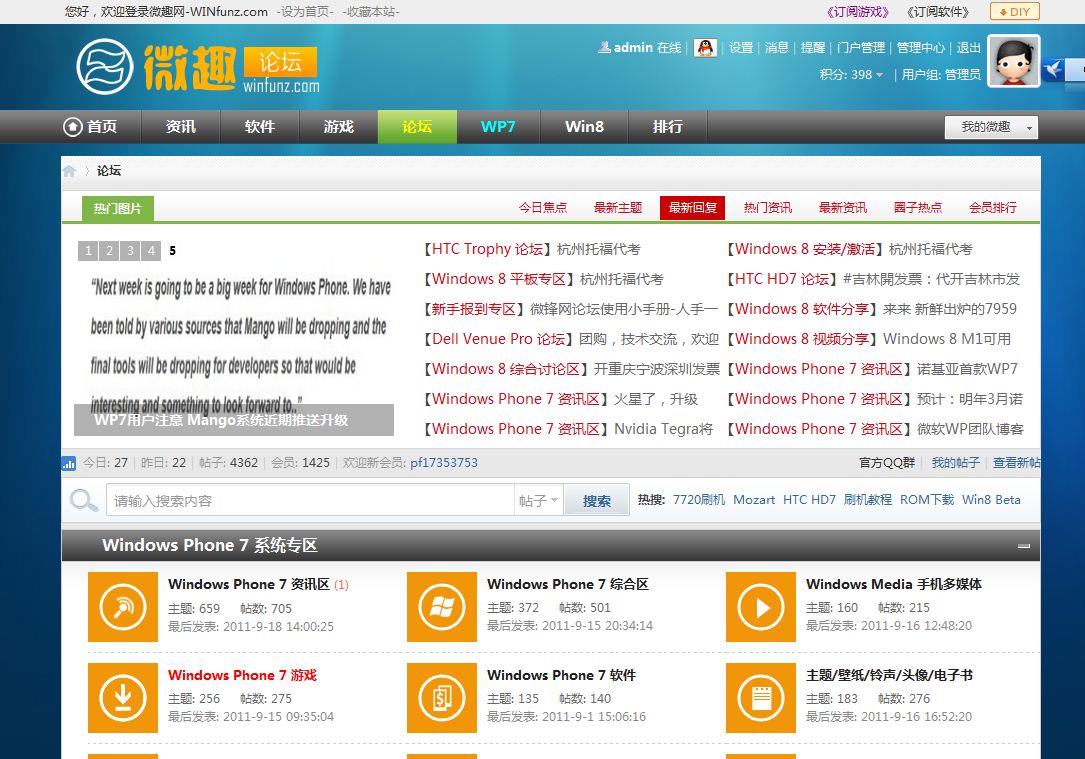Select the 圈子热点 tab

click(918, 208)
